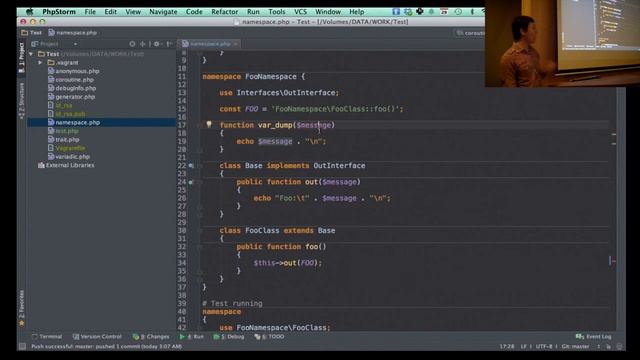The width and height of the screenshot is (640, 360).
Task: Click the Time Machine icon in menu bar
Action: pos(458,12)
